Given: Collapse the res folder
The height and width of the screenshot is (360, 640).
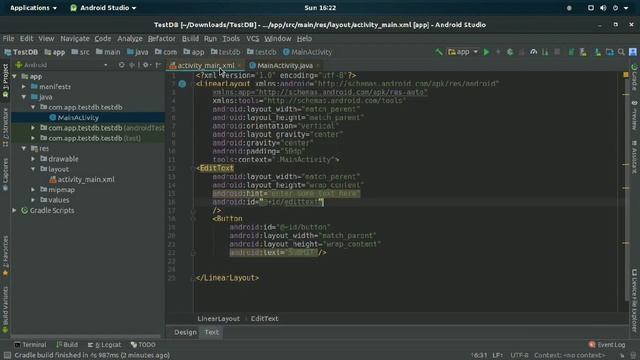Looking at the screenshot, I should pos(24,149).
